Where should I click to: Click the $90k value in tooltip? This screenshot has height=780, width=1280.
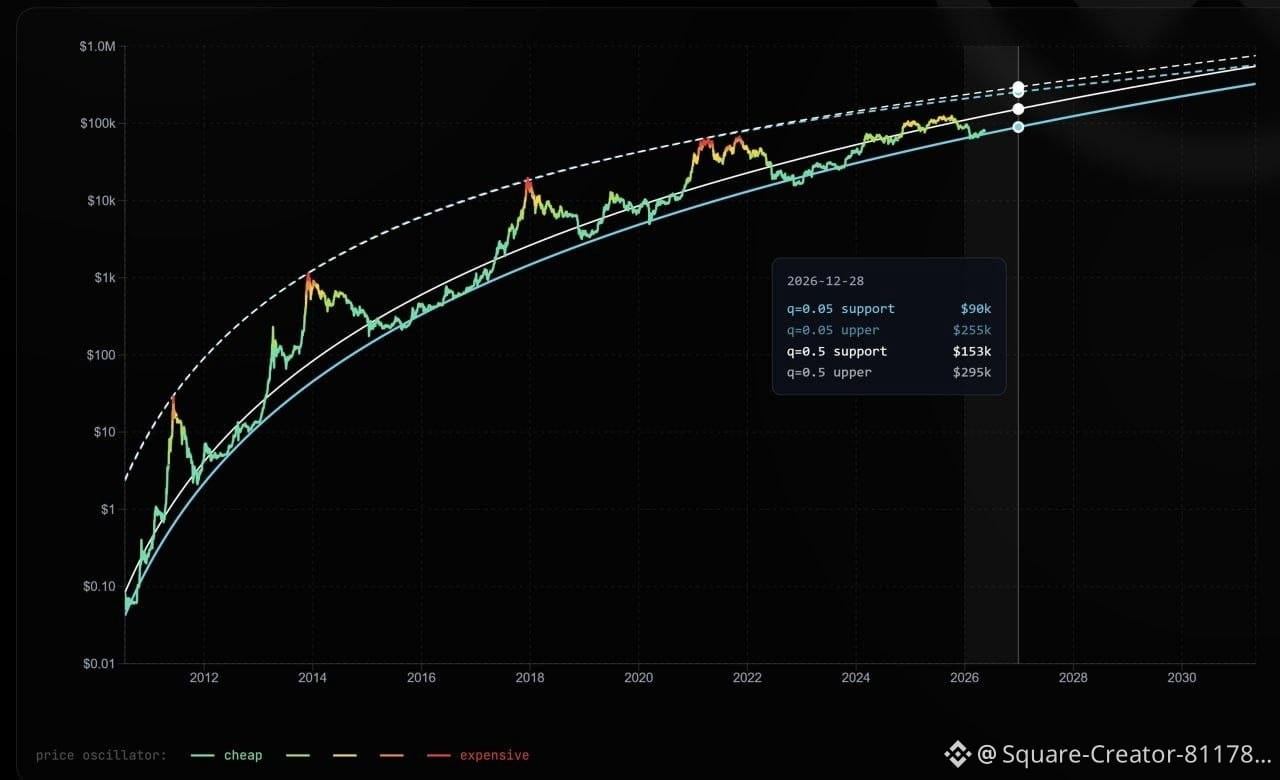(975, 309)
